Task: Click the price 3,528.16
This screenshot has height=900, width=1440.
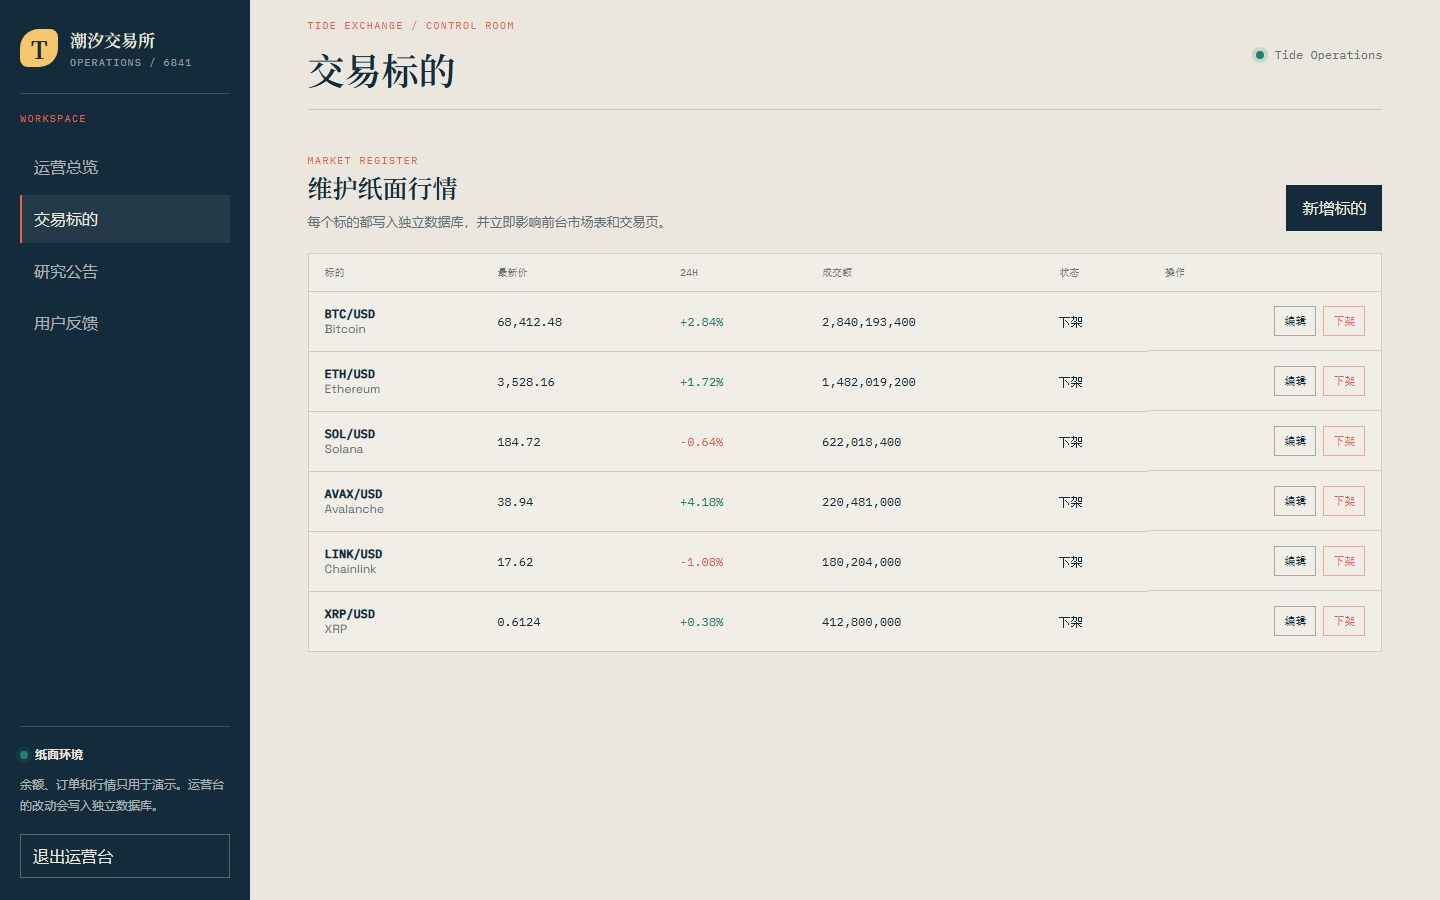Action: (x=525, y=382)
